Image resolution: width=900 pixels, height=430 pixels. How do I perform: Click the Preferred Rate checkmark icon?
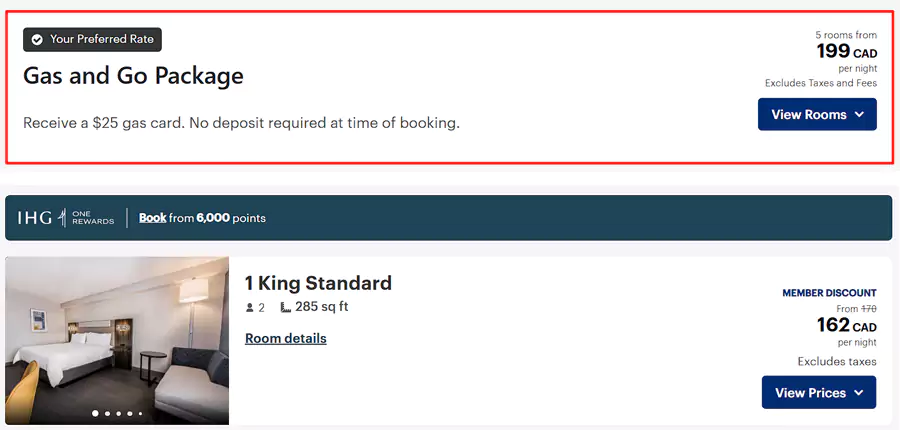[x=37, y=40]
